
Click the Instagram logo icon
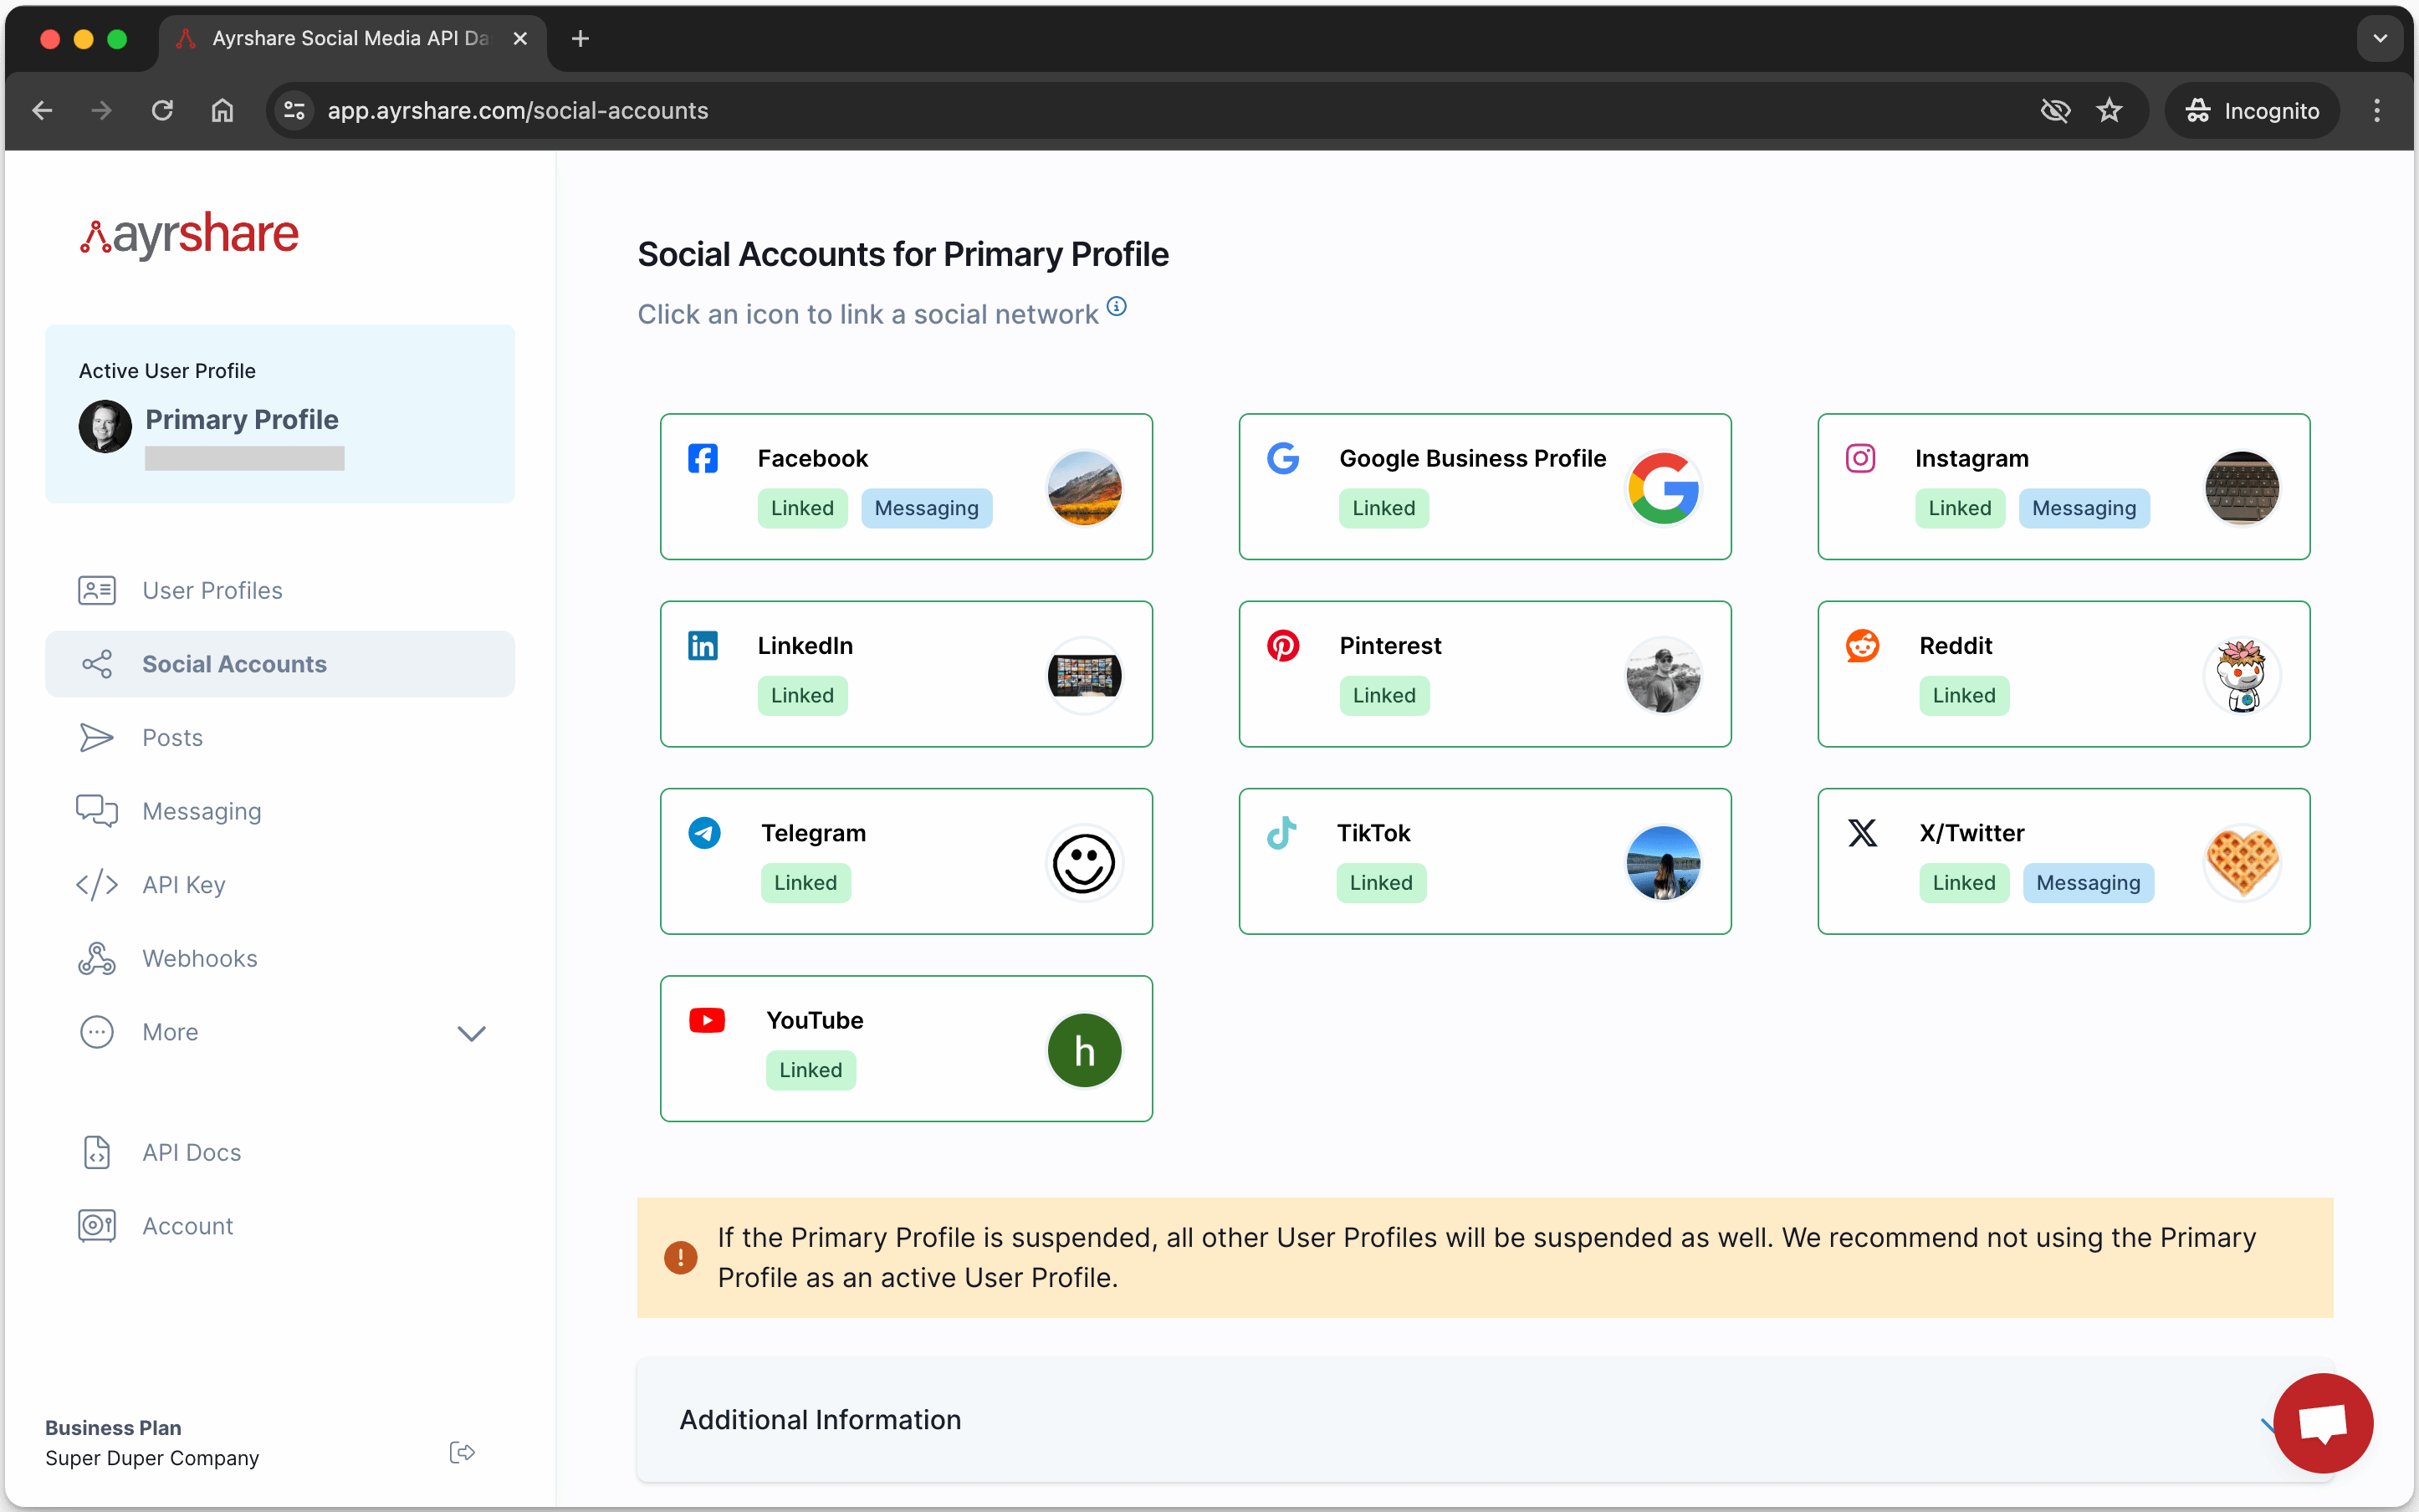coord(1860,458)
